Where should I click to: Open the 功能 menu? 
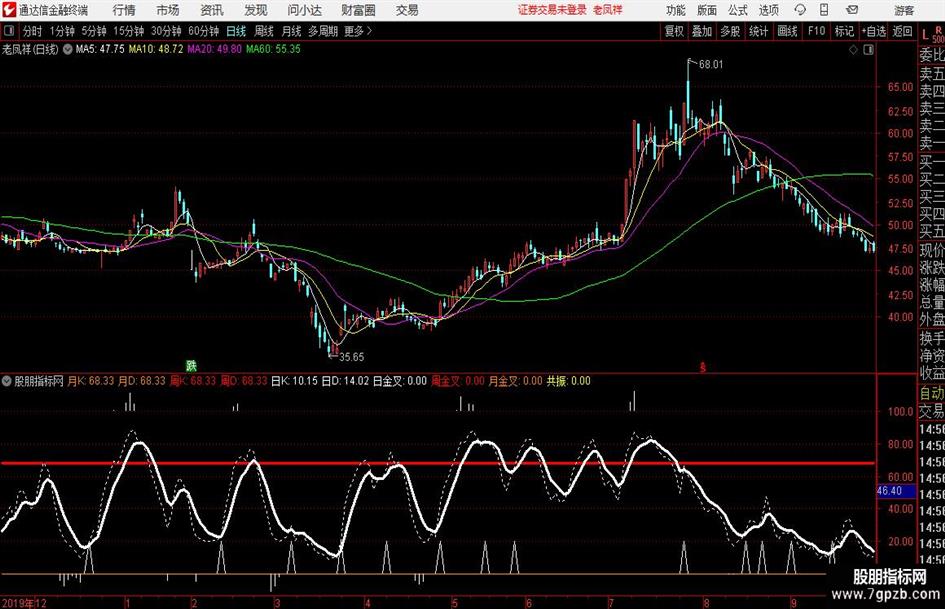click(x=676, y=10)
